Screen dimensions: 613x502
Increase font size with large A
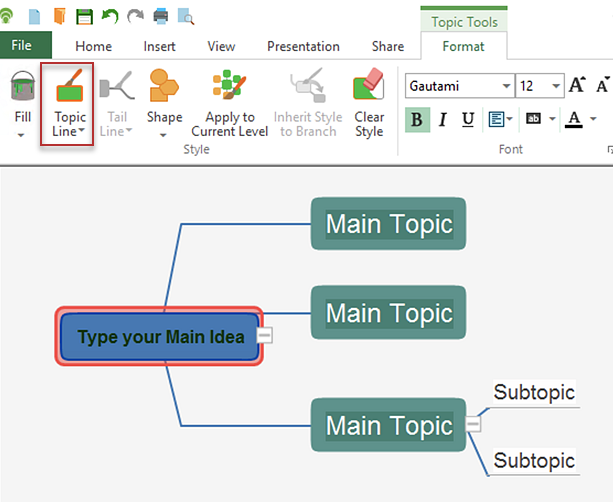577,85
